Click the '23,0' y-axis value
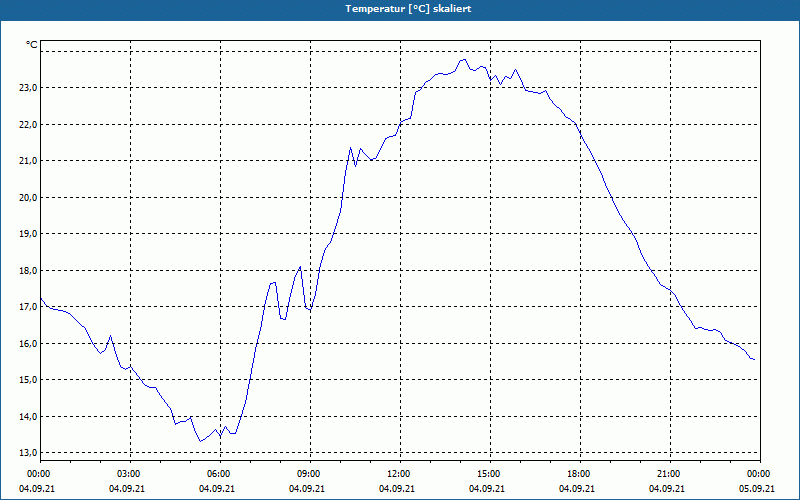The width and height of the screenshot is (800, 500). [x=29, y=88]
